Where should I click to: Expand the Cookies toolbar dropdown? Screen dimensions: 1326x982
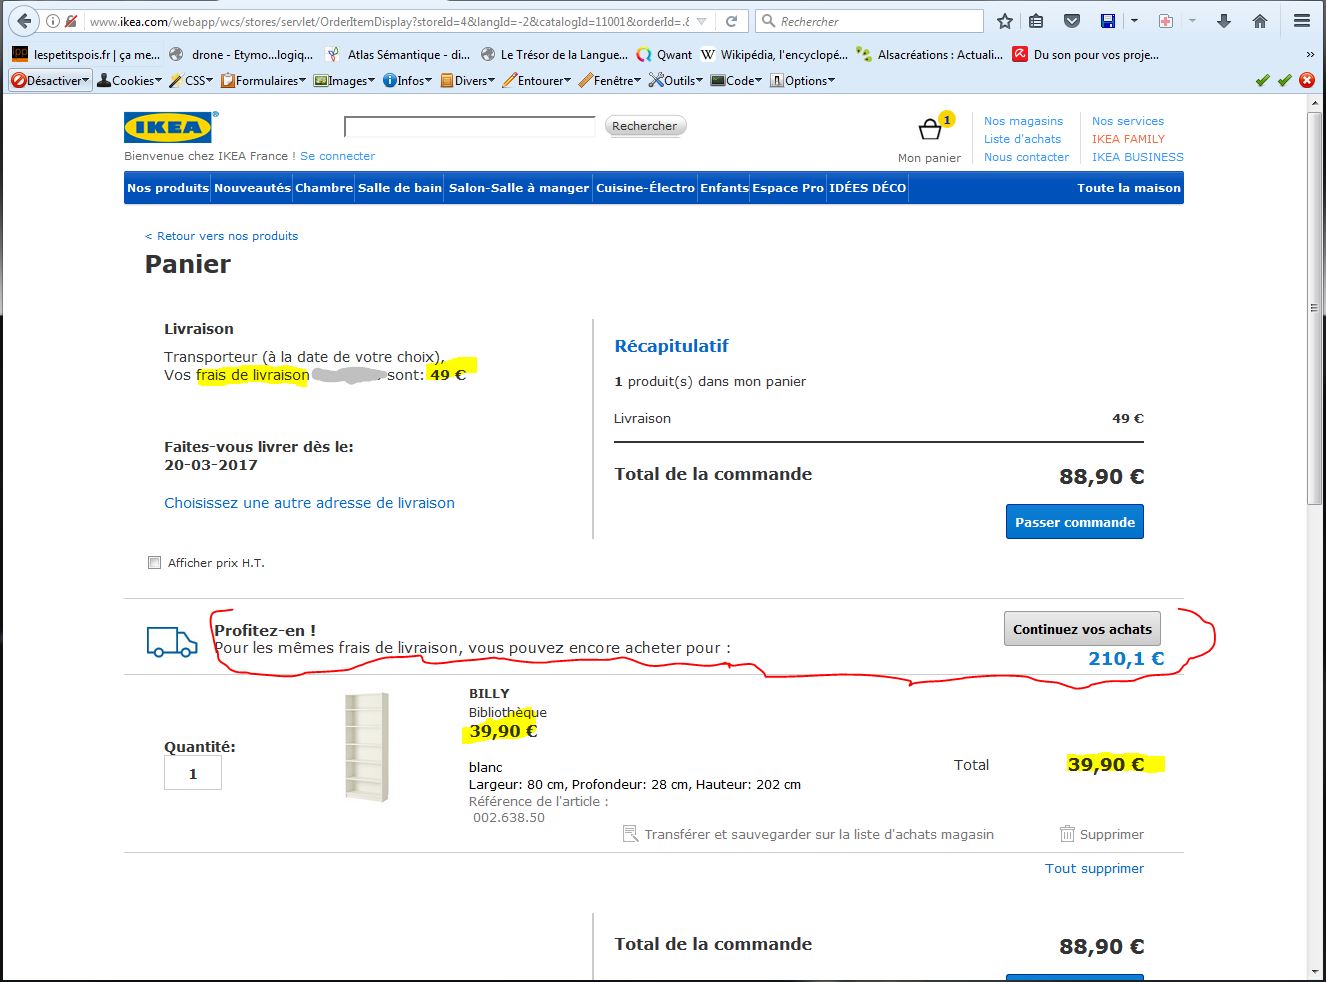pyautogui.click(x=130, y=81)
